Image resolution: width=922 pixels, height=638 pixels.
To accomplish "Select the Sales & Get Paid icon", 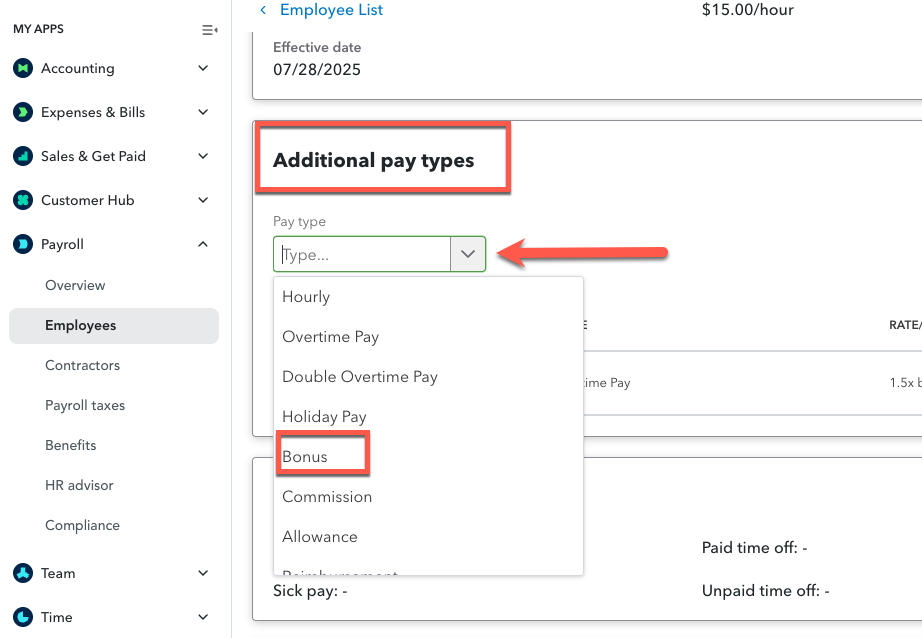I will (x=23, y=156).
